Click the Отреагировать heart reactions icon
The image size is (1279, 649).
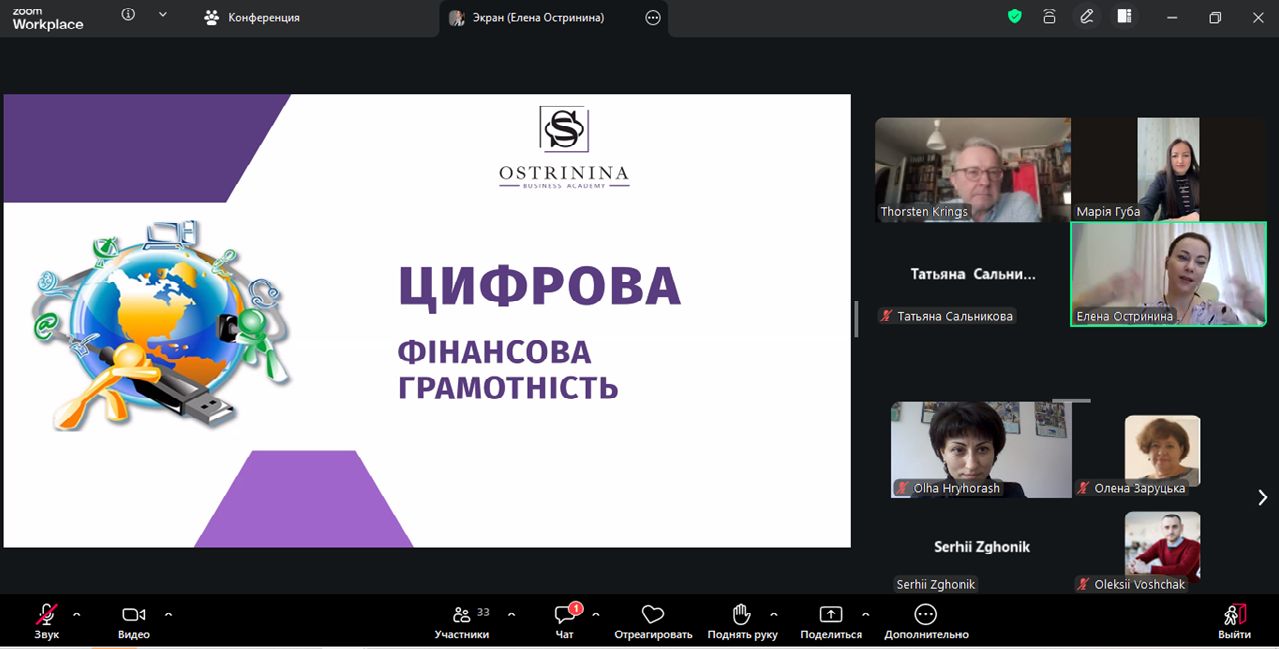[x=653, y=620]
